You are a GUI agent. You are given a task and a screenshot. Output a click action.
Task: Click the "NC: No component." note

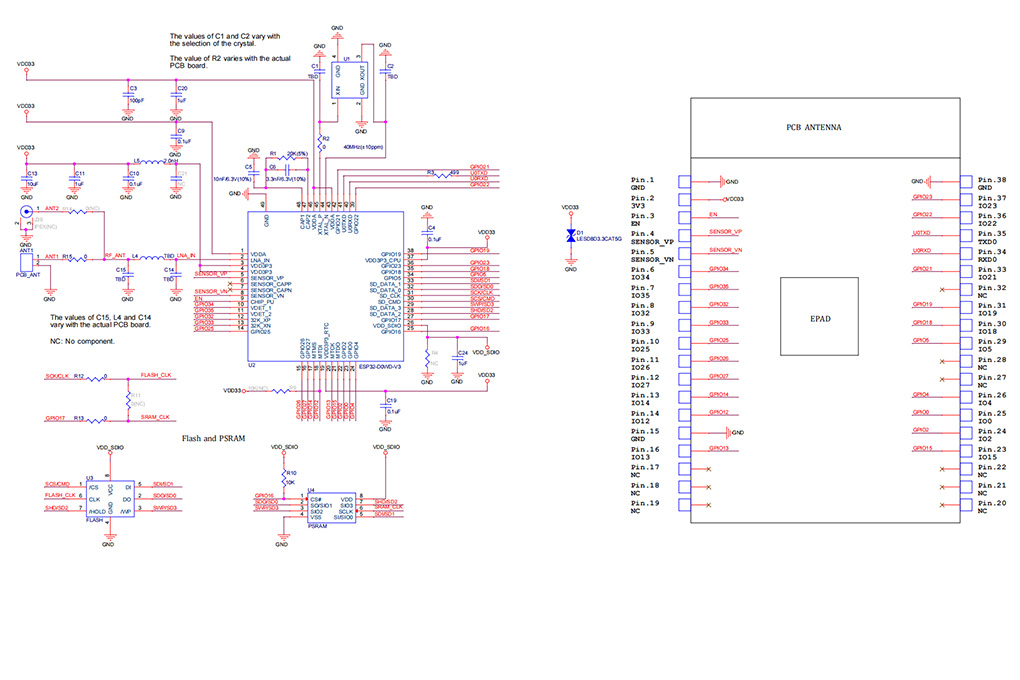(x=83, y=341)
